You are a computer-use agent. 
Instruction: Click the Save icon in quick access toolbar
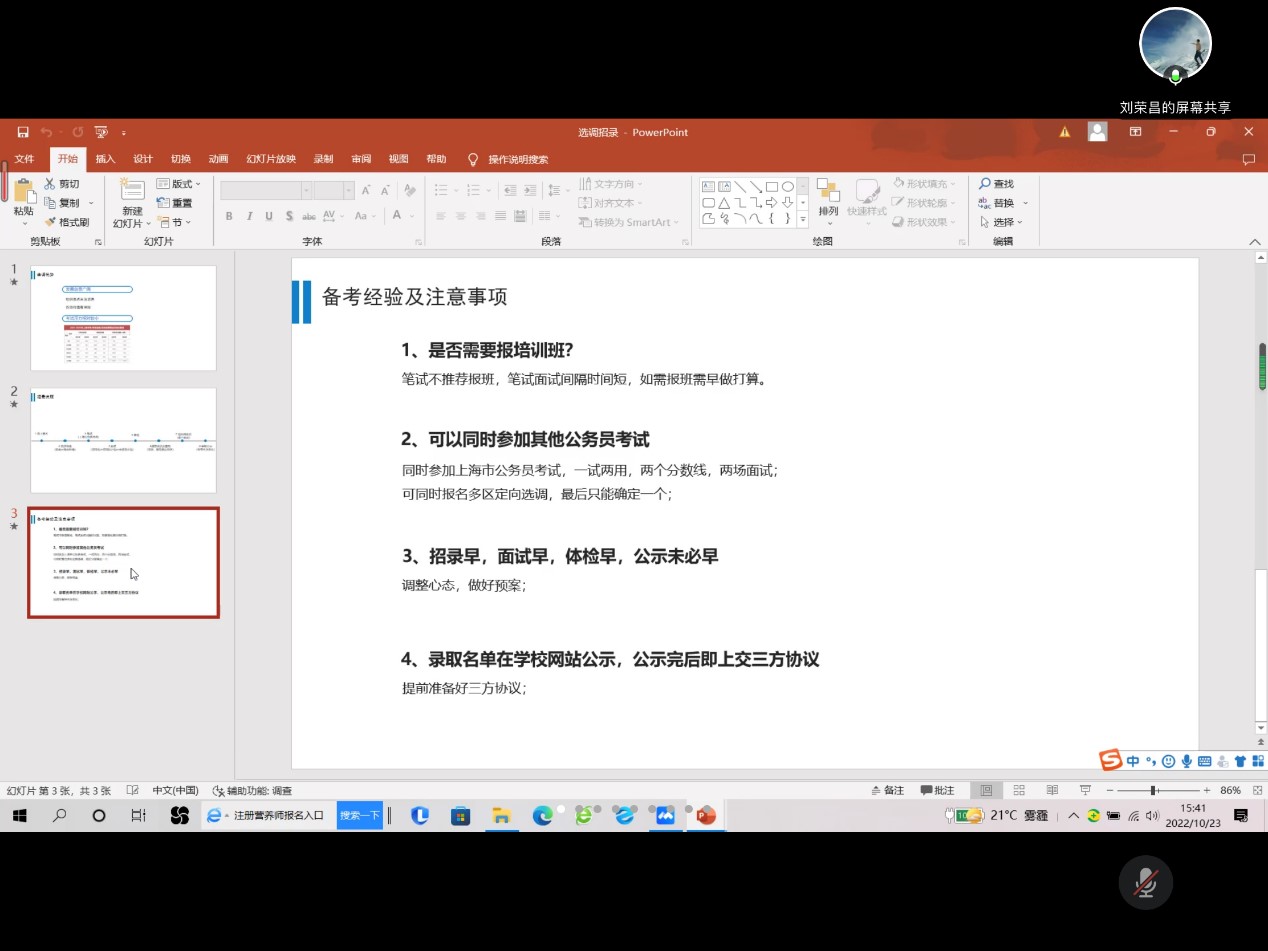click(23, 132)
